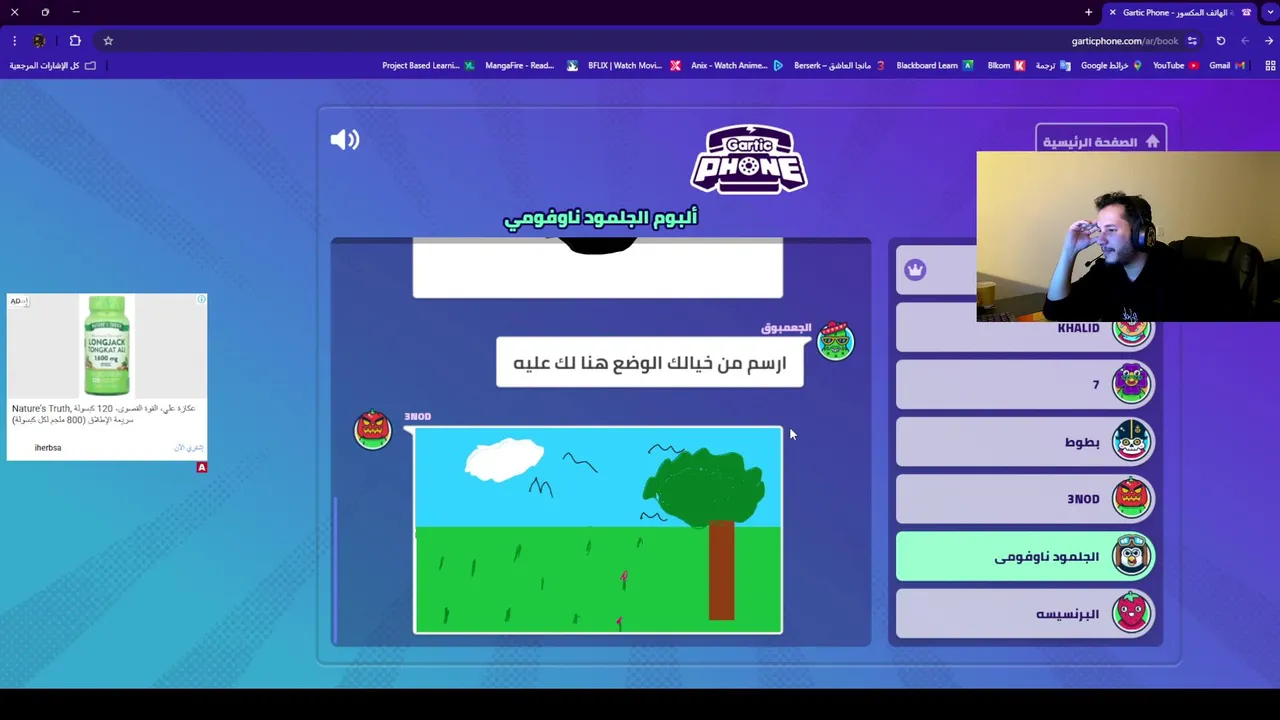Click the green avatar of الجعمبوق
The width and height of the screenshot is (1280, 720).
836,342
